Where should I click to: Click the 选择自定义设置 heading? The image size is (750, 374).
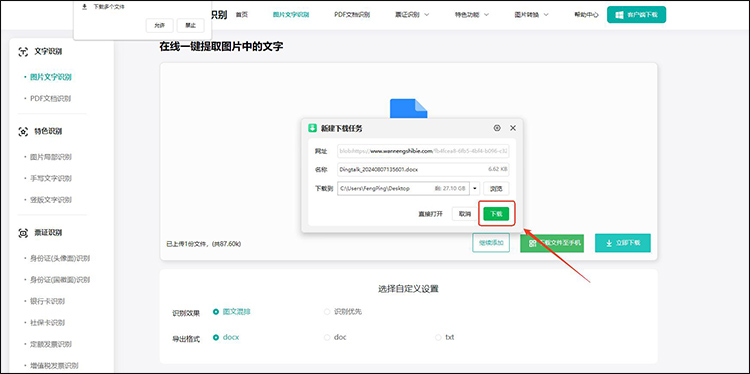408,288
